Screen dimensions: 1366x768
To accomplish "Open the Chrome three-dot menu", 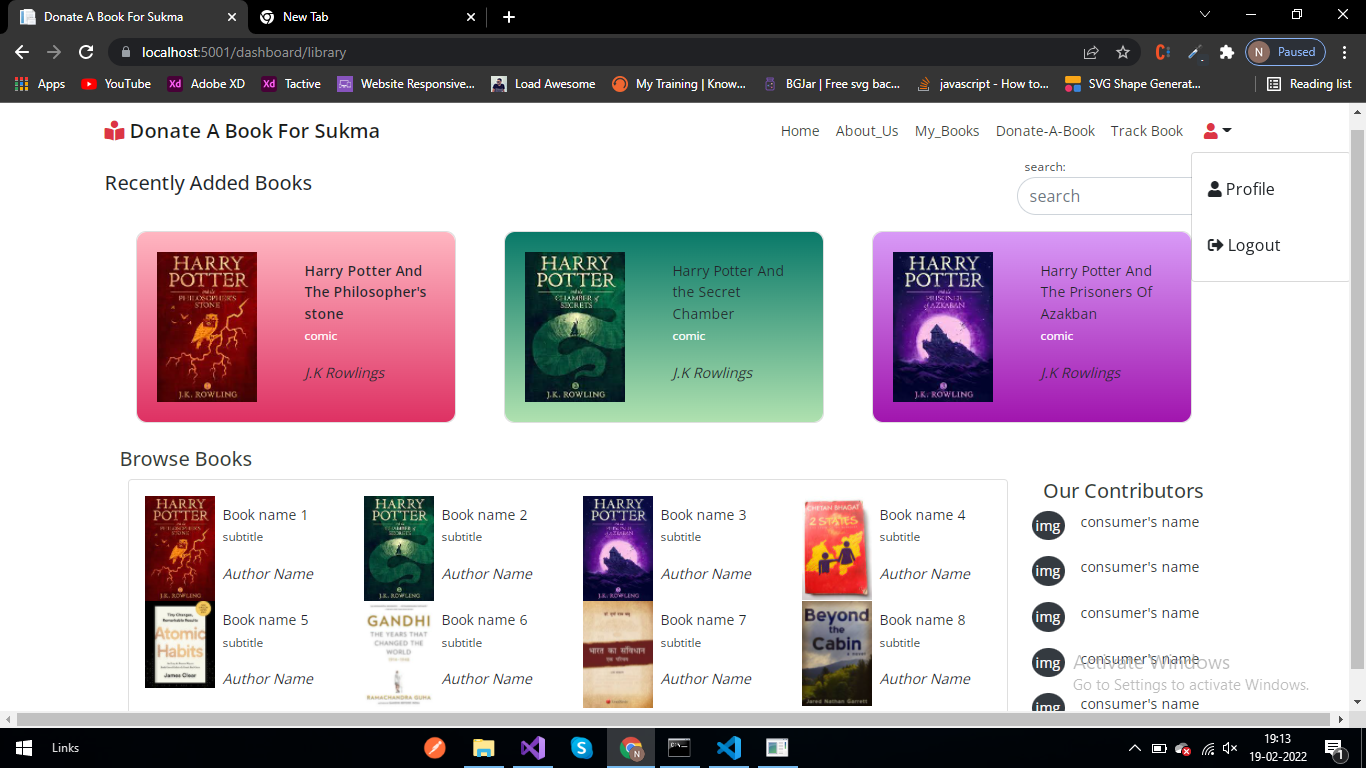I will tap(1345, 52).
